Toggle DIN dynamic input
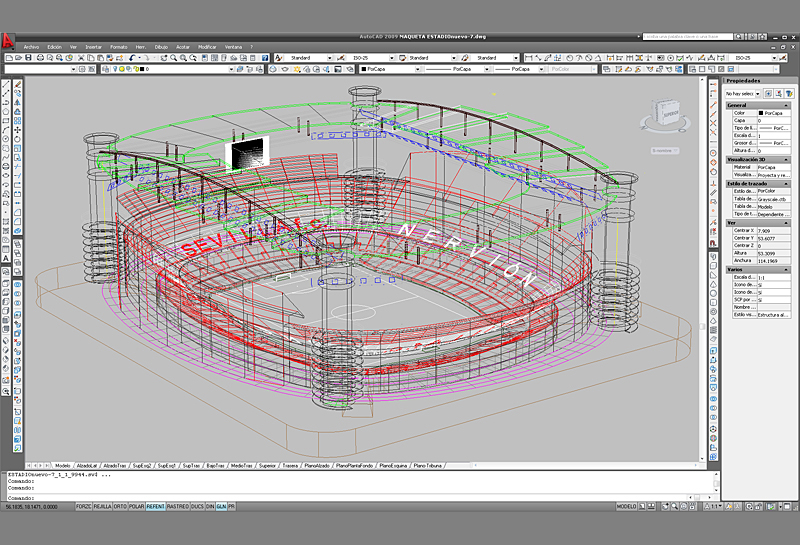 [210, 507]
